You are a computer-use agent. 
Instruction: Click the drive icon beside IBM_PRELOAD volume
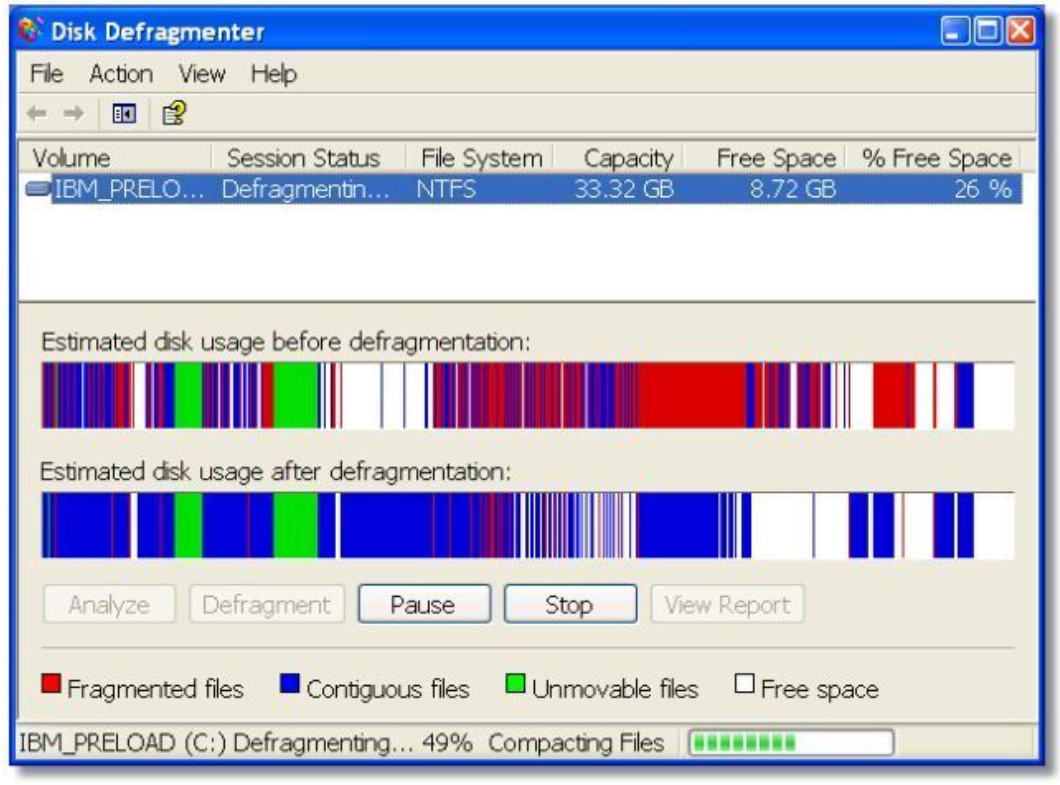pos(39,189)
